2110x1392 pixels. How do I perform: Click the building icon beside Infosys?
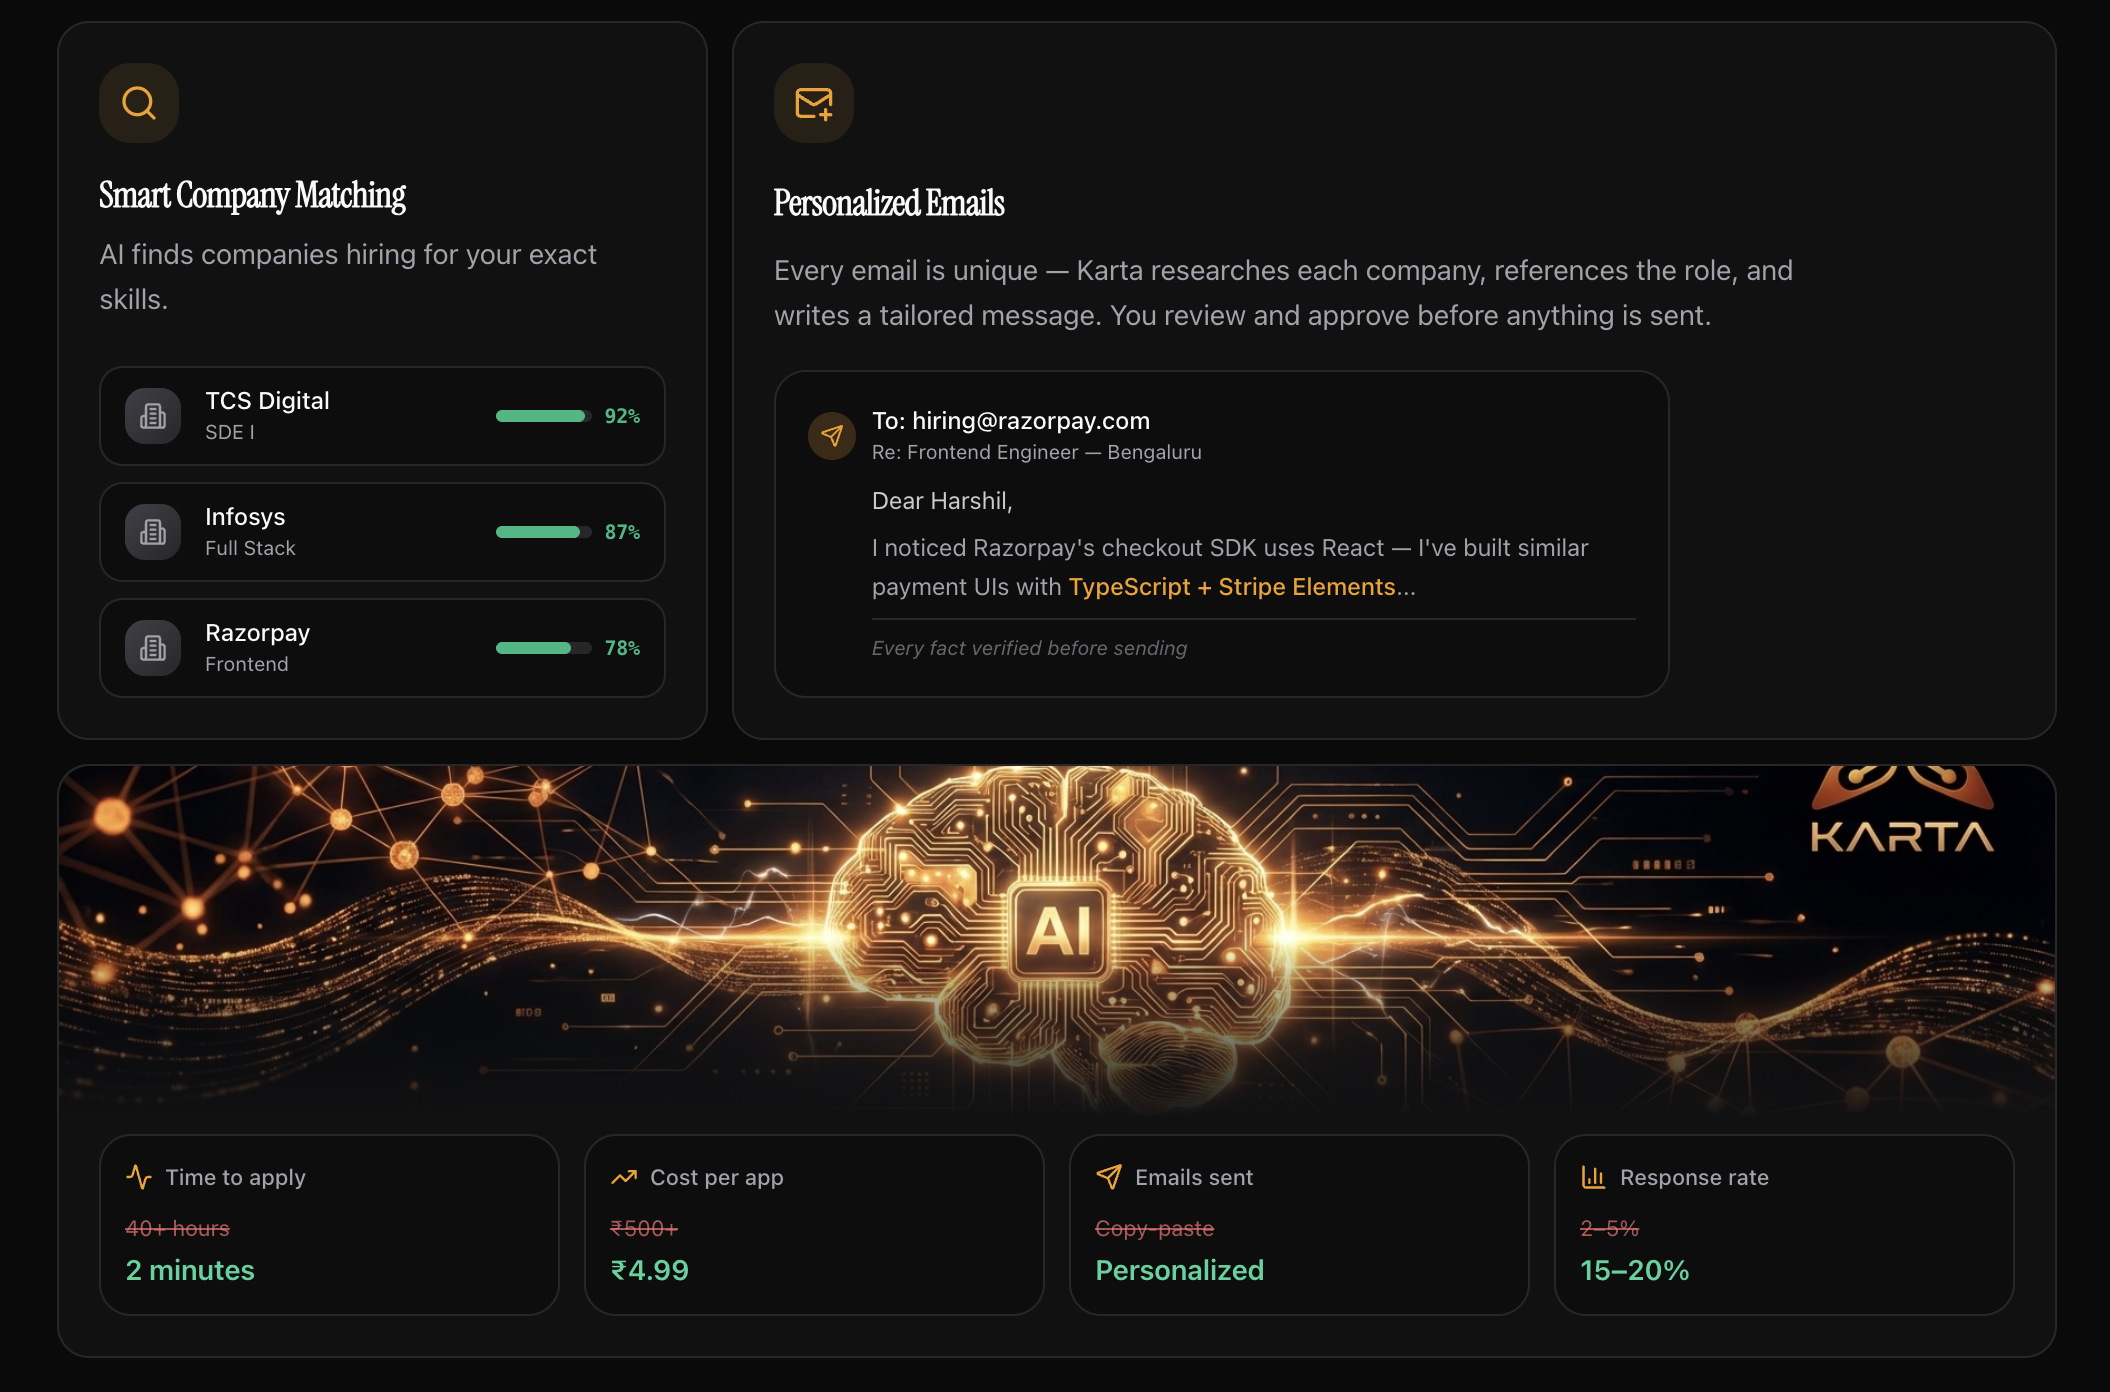click(153, 532)
